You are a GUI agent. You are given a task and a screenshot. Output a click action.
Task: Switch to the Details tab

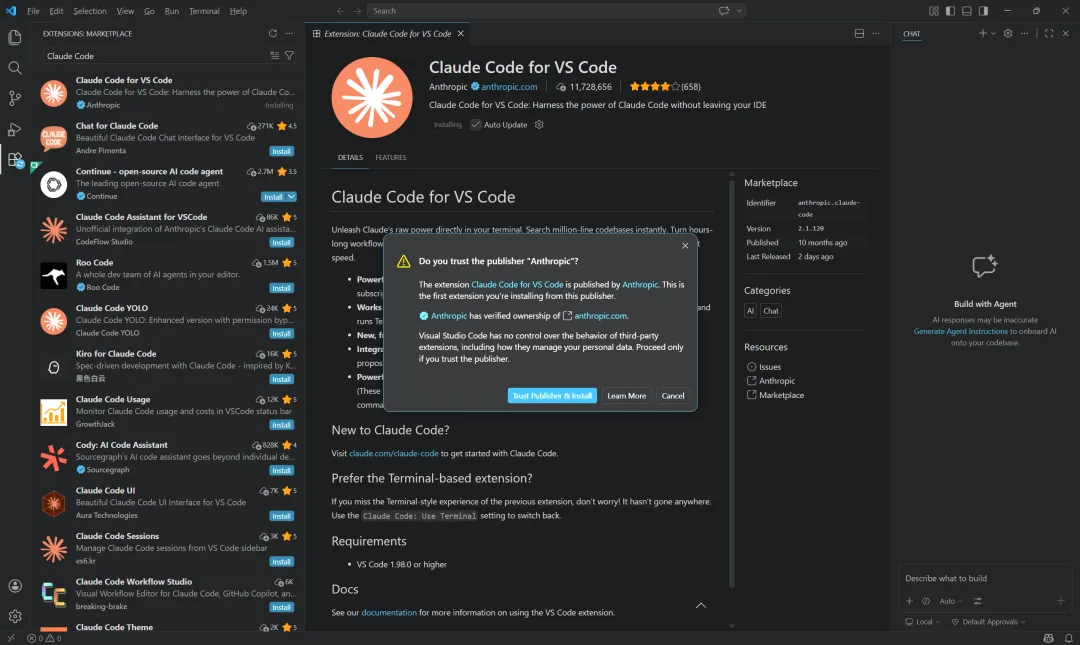pyautogui.click(x=350, y=157)
